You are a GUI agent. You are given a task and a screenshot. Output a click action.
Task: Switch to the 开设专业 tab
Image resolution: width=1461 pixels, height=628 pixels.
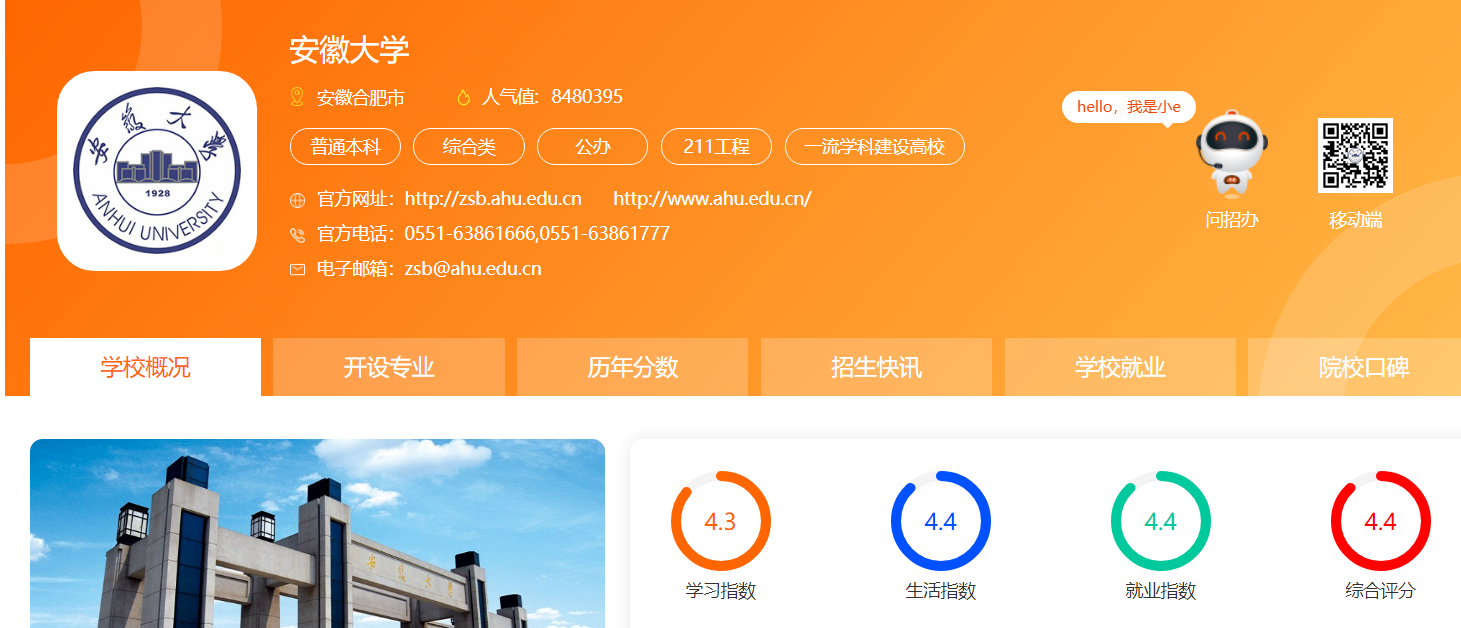pos(389,367)
